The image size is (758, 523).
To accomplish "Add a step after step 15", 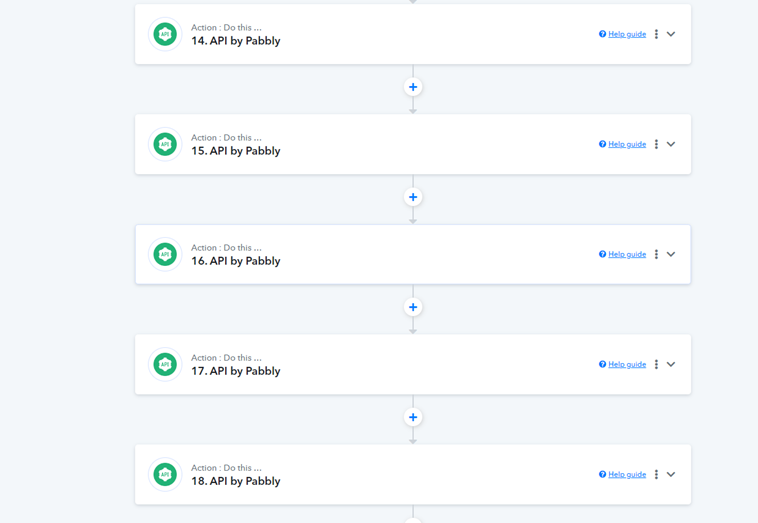I will (413, 197).
